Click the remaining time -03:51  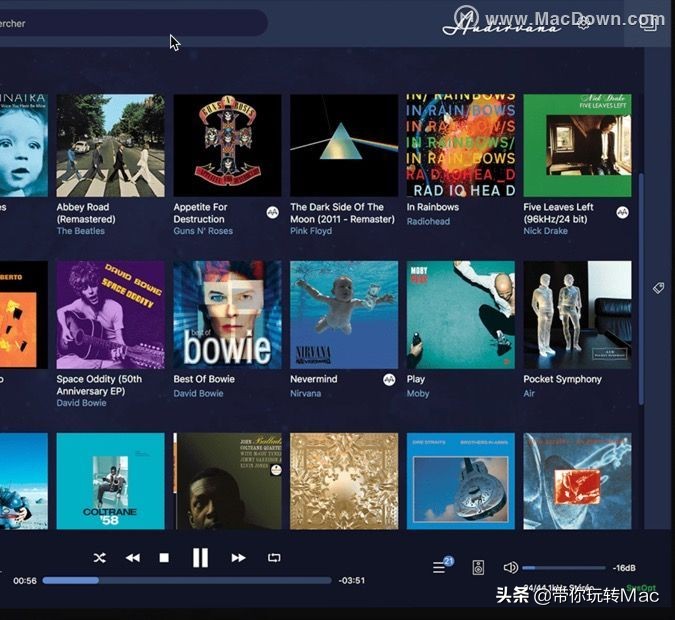pyautogui.click(x=352, y=581)
